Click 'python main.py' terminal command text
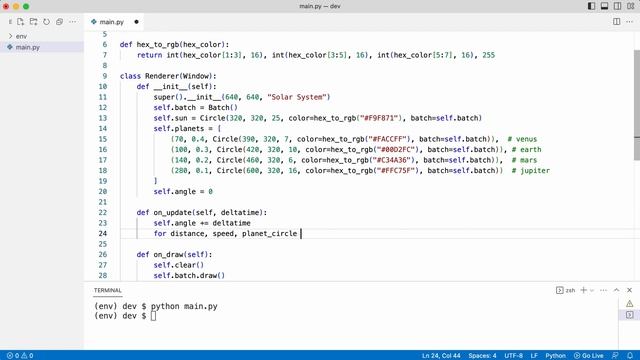The height and width of the screenshot is (360, 640). tap(184, 306)
